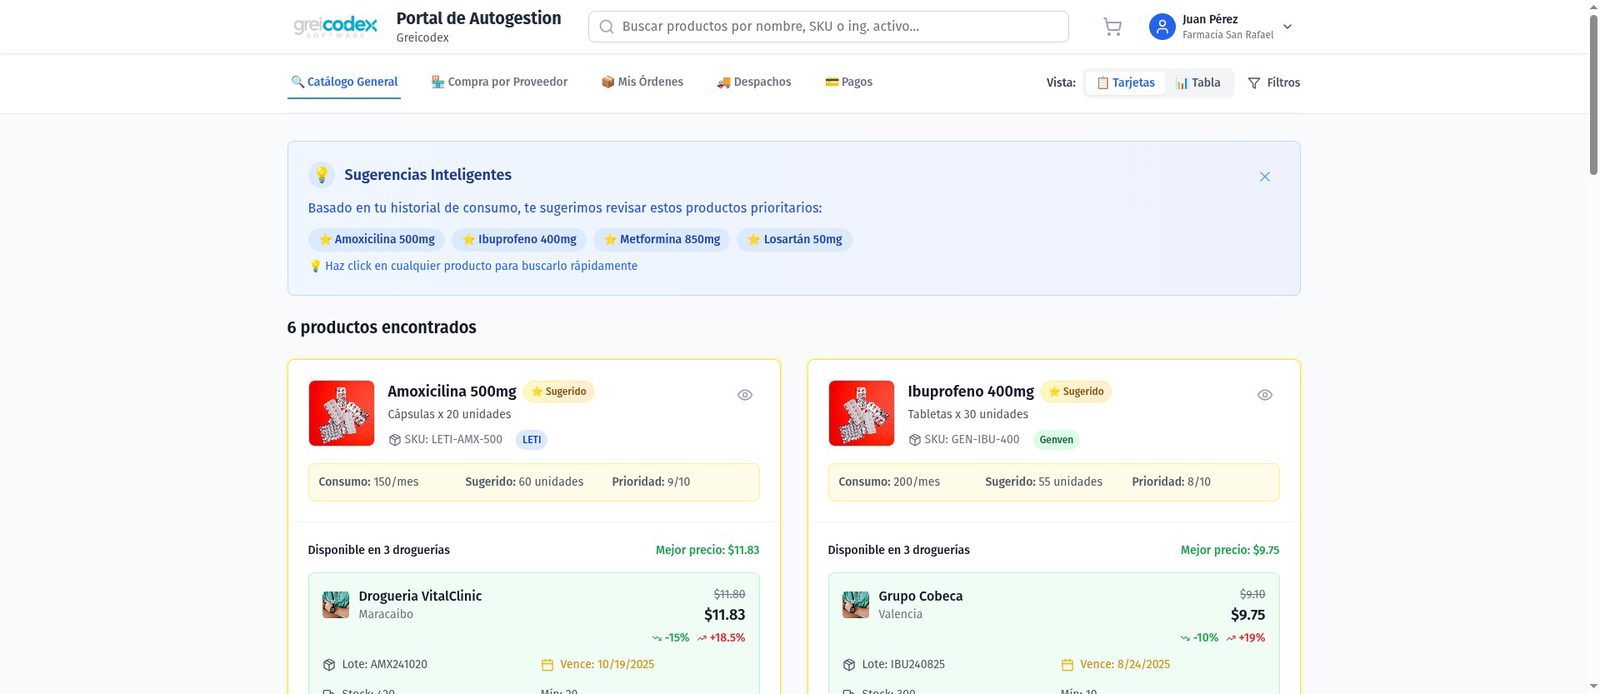The height and width of the screenshot is (694, 1600).
Task: Select the Tarjetas view toggle
Action: tap(1125, 83)
